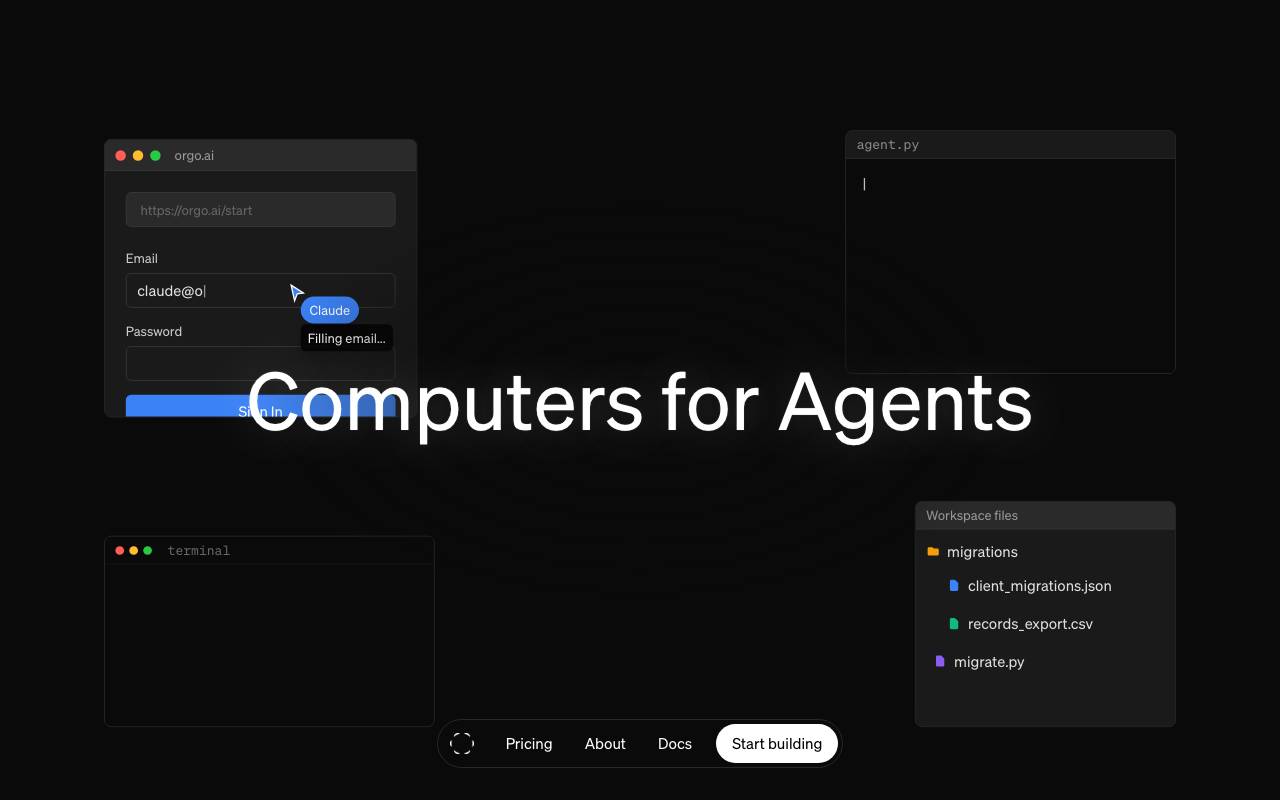The image size is (1280, 800).
Task: Open migrate.py in Workspace files
Action: 989,662
